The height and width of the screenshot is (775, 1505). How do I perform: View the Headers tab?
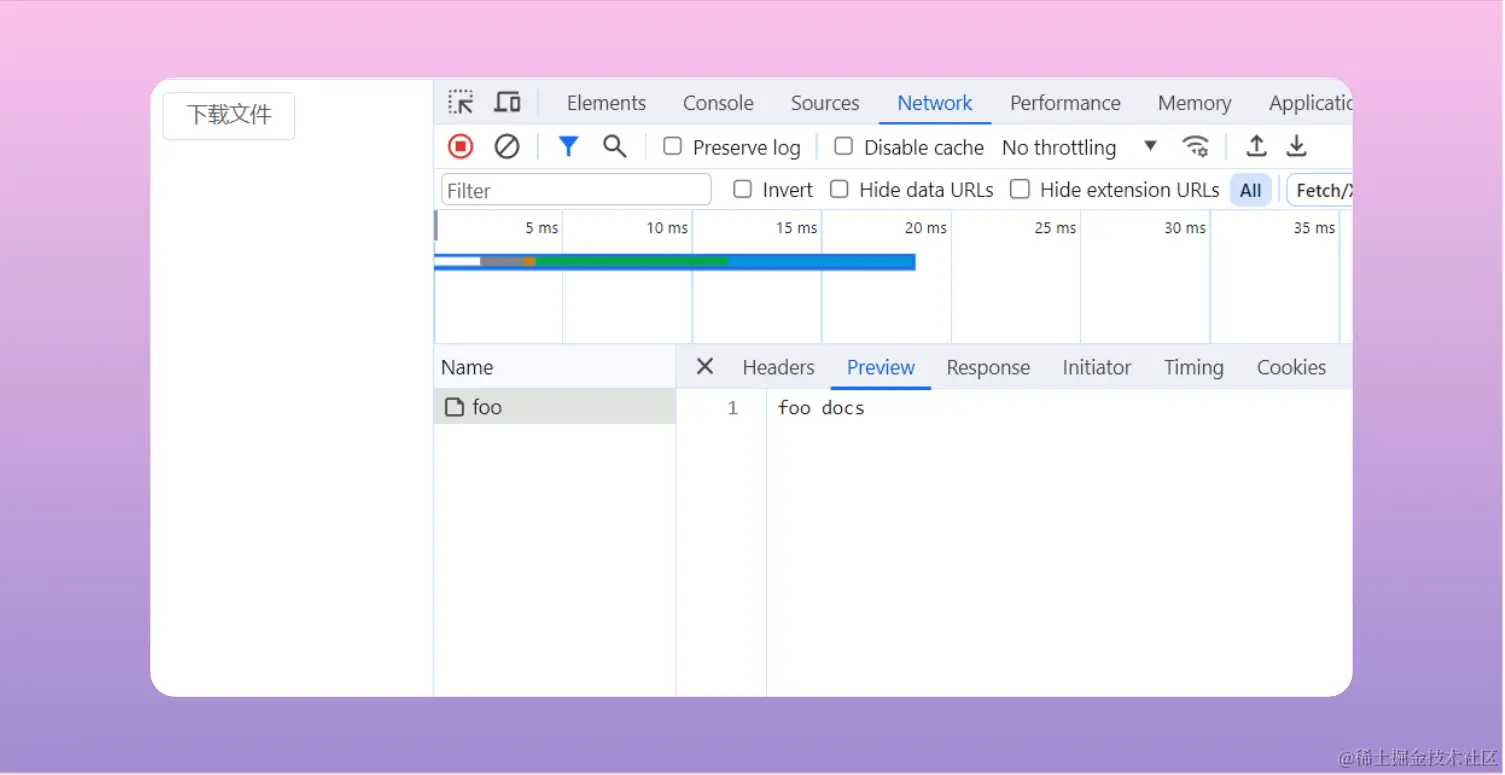point(778,368)
